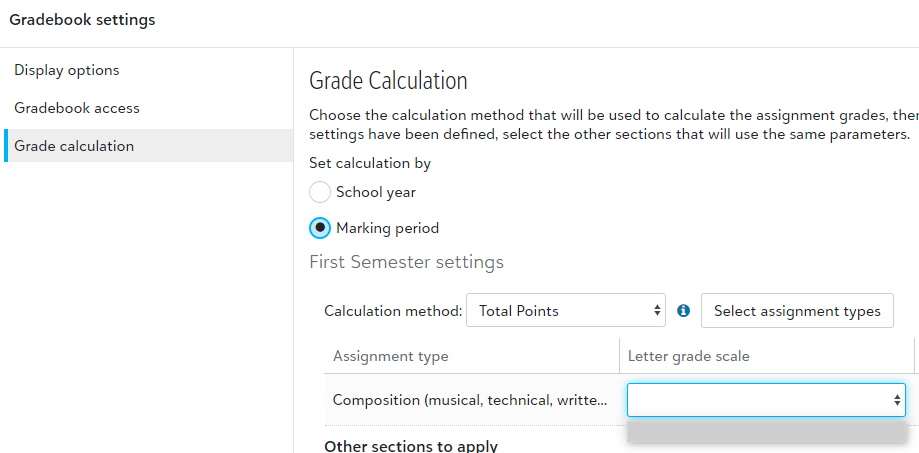The image size is (919, 453).
Task: Select Grade calculation in the sidebar
Action: [x=74, y=146]
